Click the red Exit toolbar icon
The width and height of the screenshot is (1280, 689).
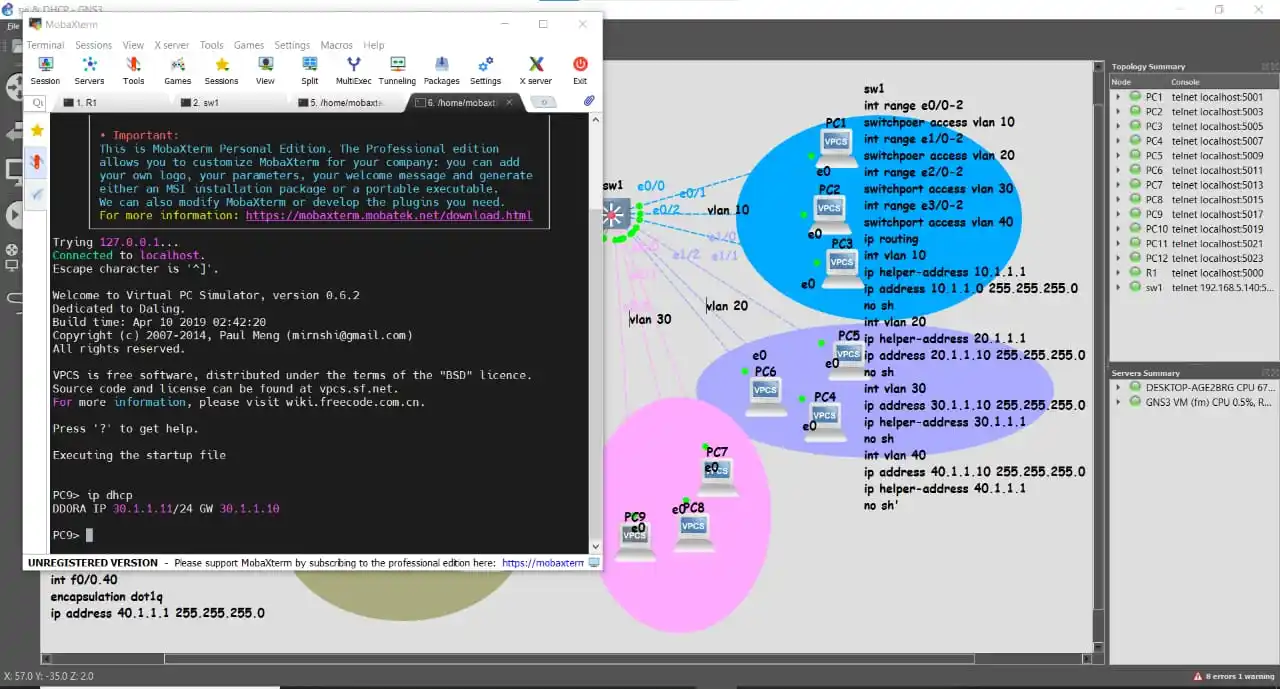pyautogui.click(x=580, y=70)
